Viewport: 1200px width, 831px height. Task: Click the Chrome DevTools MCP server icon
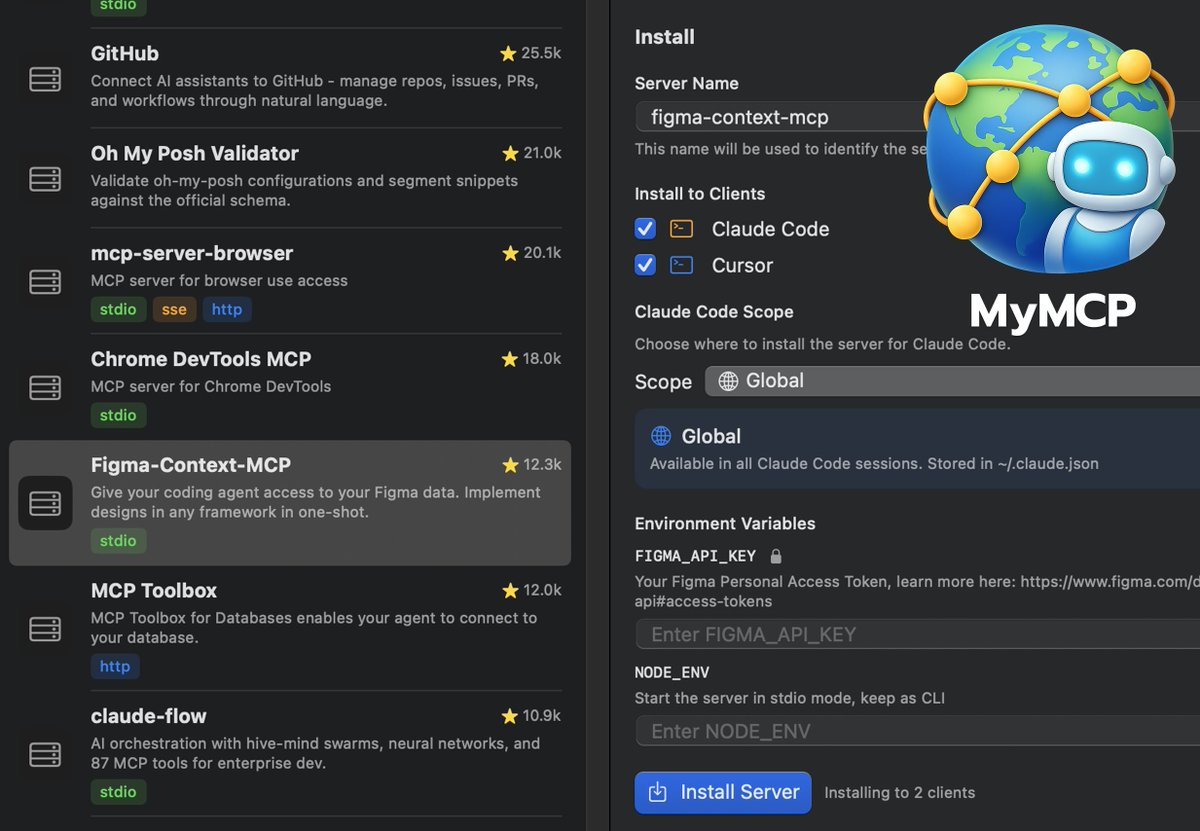[45, 387]
